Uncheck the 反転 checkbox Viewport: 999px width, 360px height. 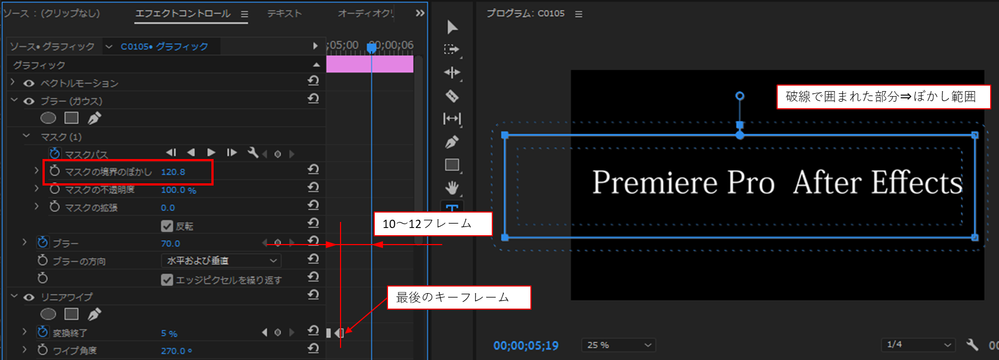168,225
